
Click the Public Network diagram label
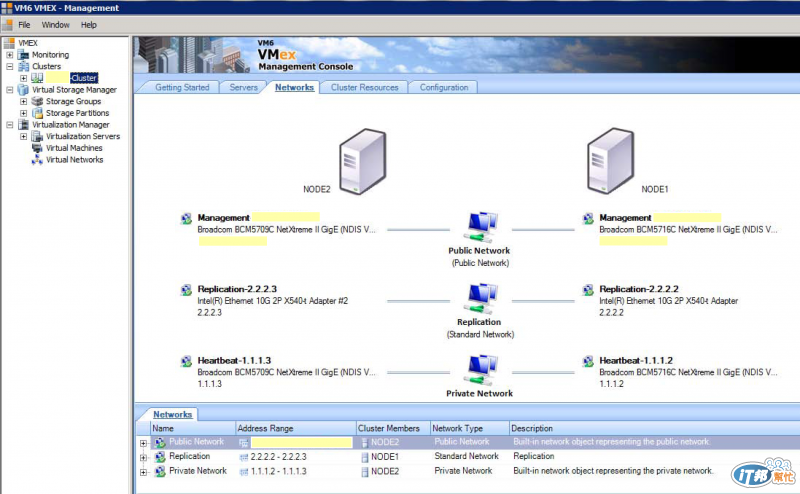479,251
